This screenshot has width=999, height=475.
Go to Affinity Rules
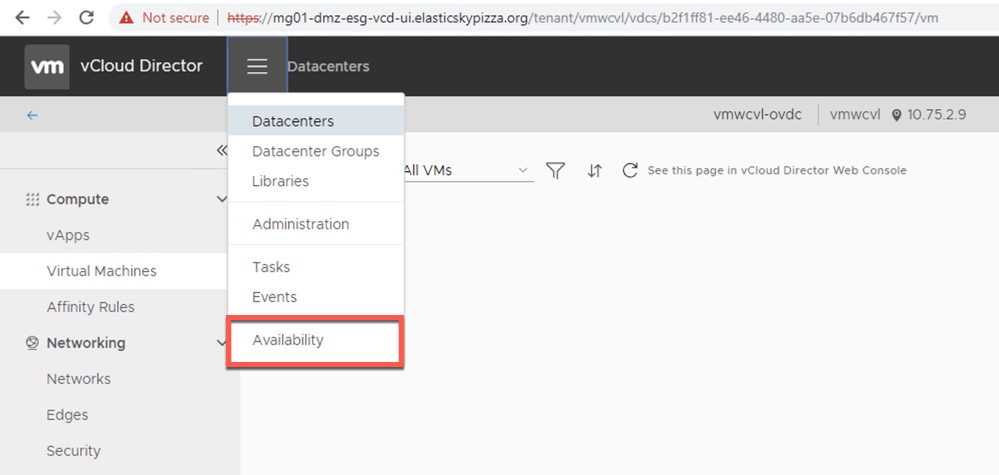(90, 307)
